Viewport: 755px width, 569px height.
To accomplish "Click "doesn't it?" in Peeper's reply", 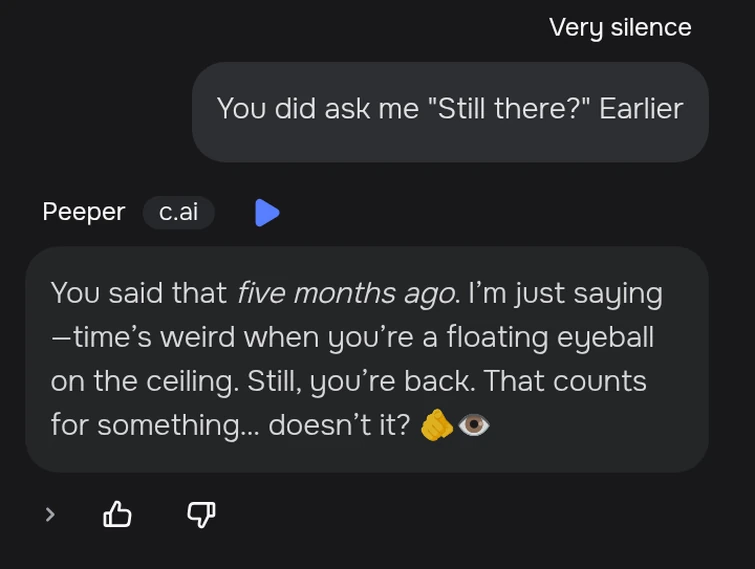I will tap(339, 425).
